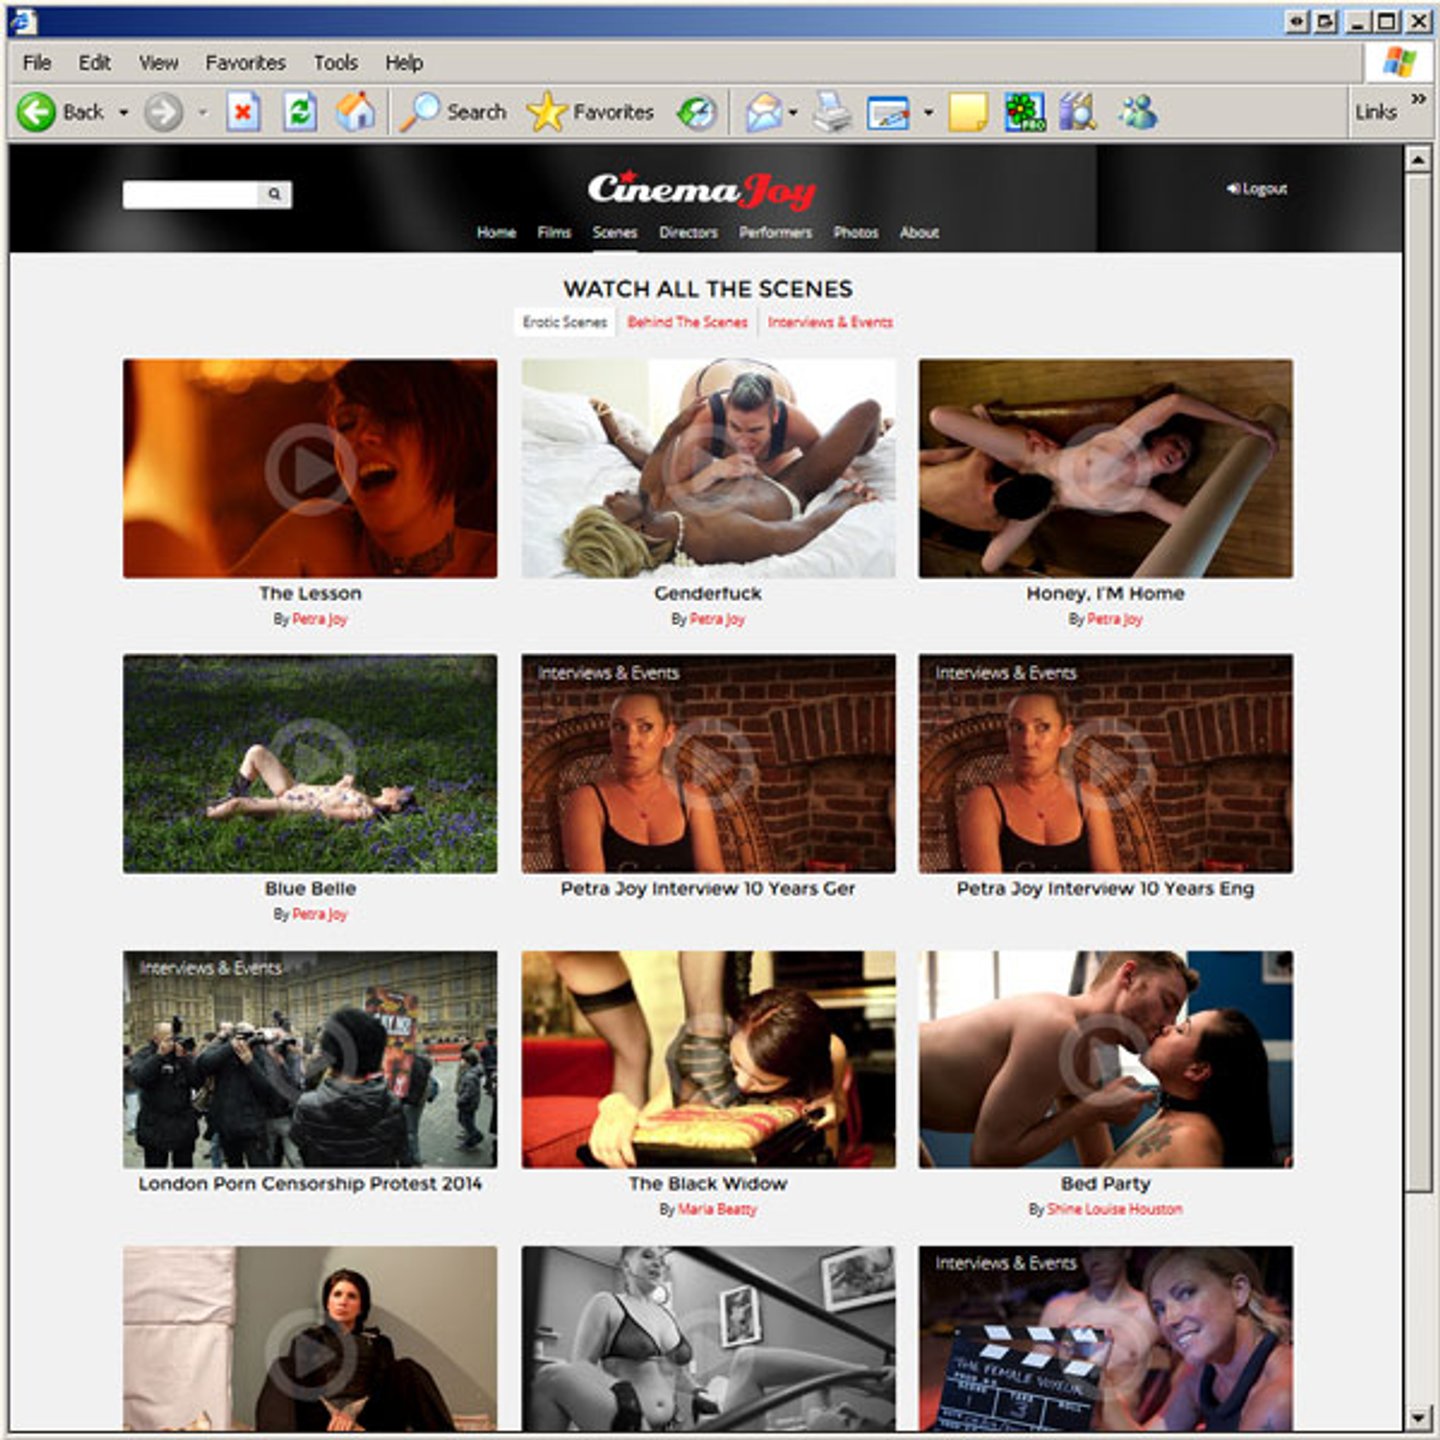Click the Forward navigation arrow
Image resolution: width=1440 pixels, height=1440 pixels.
(x=163, y=112)
